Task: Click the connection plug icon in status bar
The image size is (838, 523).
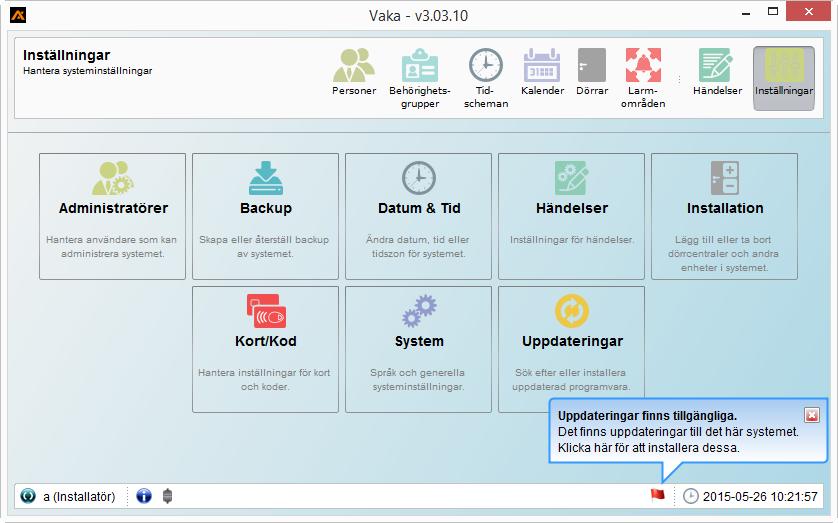Action: point(167,496)
